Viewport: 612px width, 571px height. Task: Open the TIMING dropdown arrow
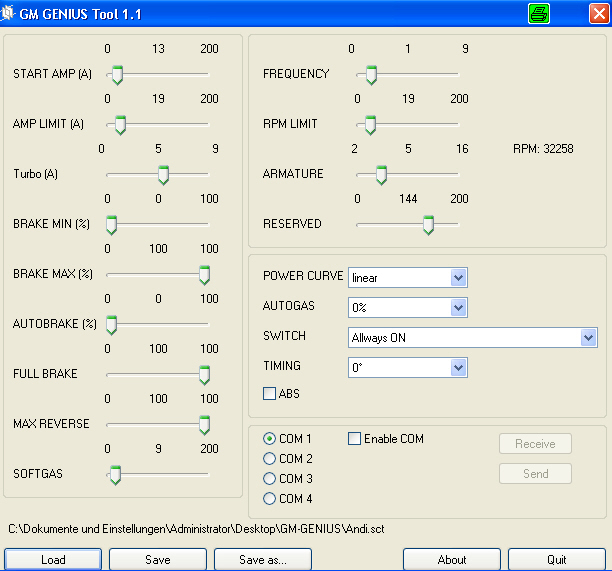point(458,368)
